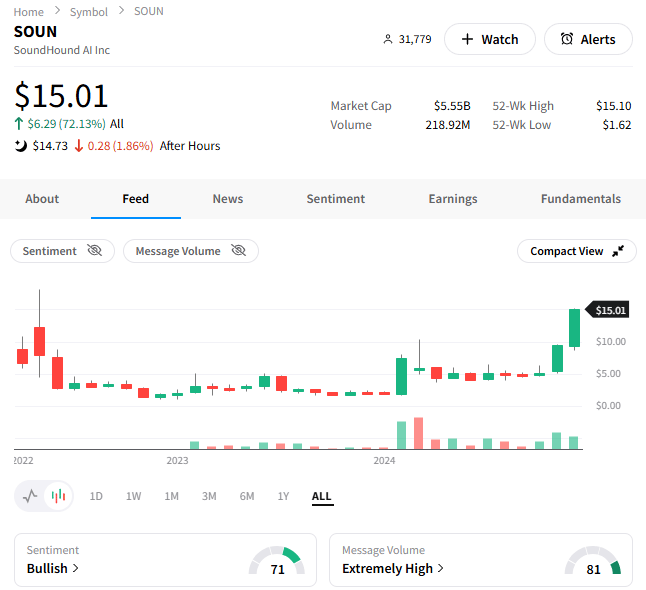
Task: Click the Market Cap value $5.55B
Action: (452, 106)
